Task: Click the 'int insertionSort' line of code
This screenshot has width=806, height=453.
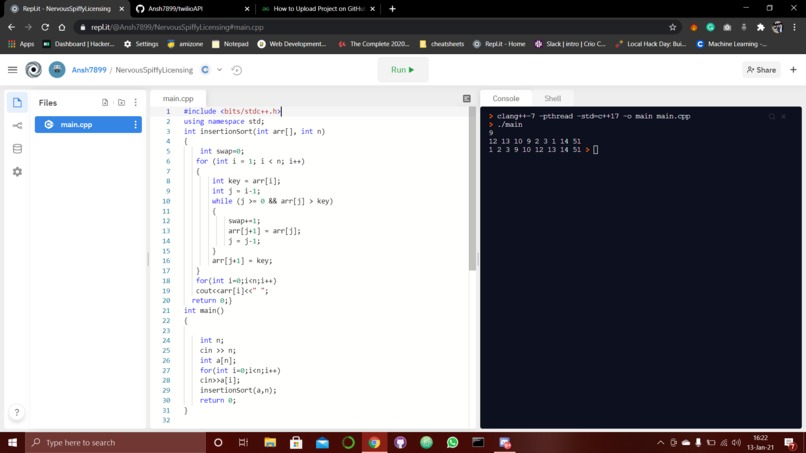Action: (254, 131)
